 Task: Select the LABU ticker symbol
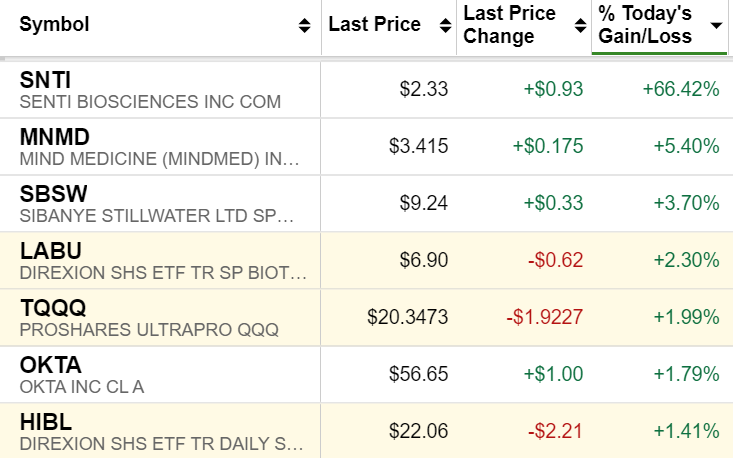(x=50, y=251)
